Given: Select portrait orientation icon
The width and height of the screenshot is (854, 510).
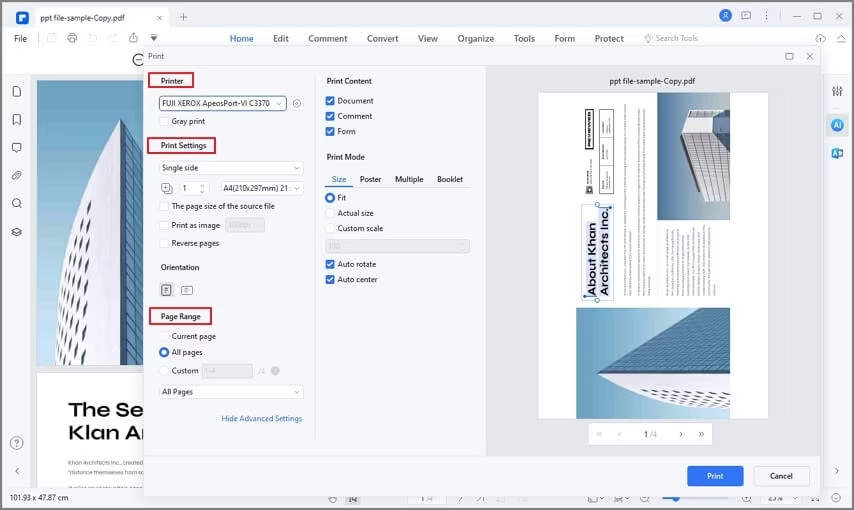Looking at the screenshot, I should coord(167,290).
